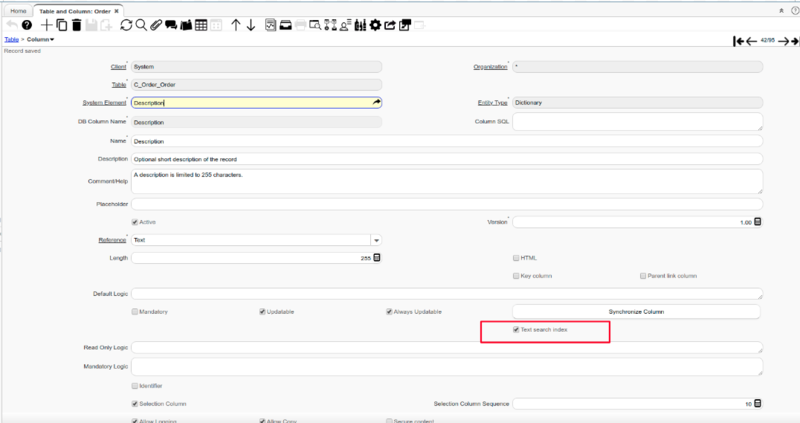The image size is (800, 423).
Task: Open the Chat speech bubble icon
Action: 170,24
